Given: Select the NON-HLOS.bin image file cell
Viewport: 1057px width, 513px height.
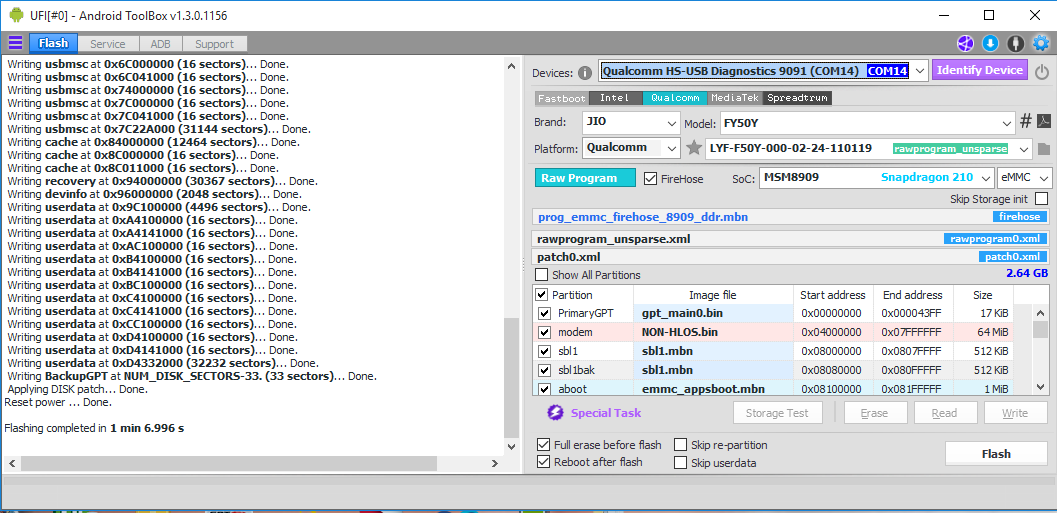Looking at the screenshot, I should (713, 332).
